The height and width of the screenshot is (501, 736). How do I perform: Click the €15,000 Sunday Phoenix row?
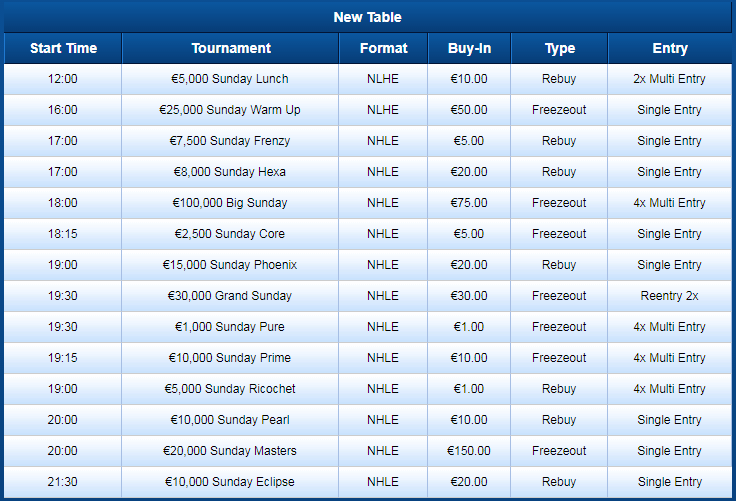click(x=368, y=265)
